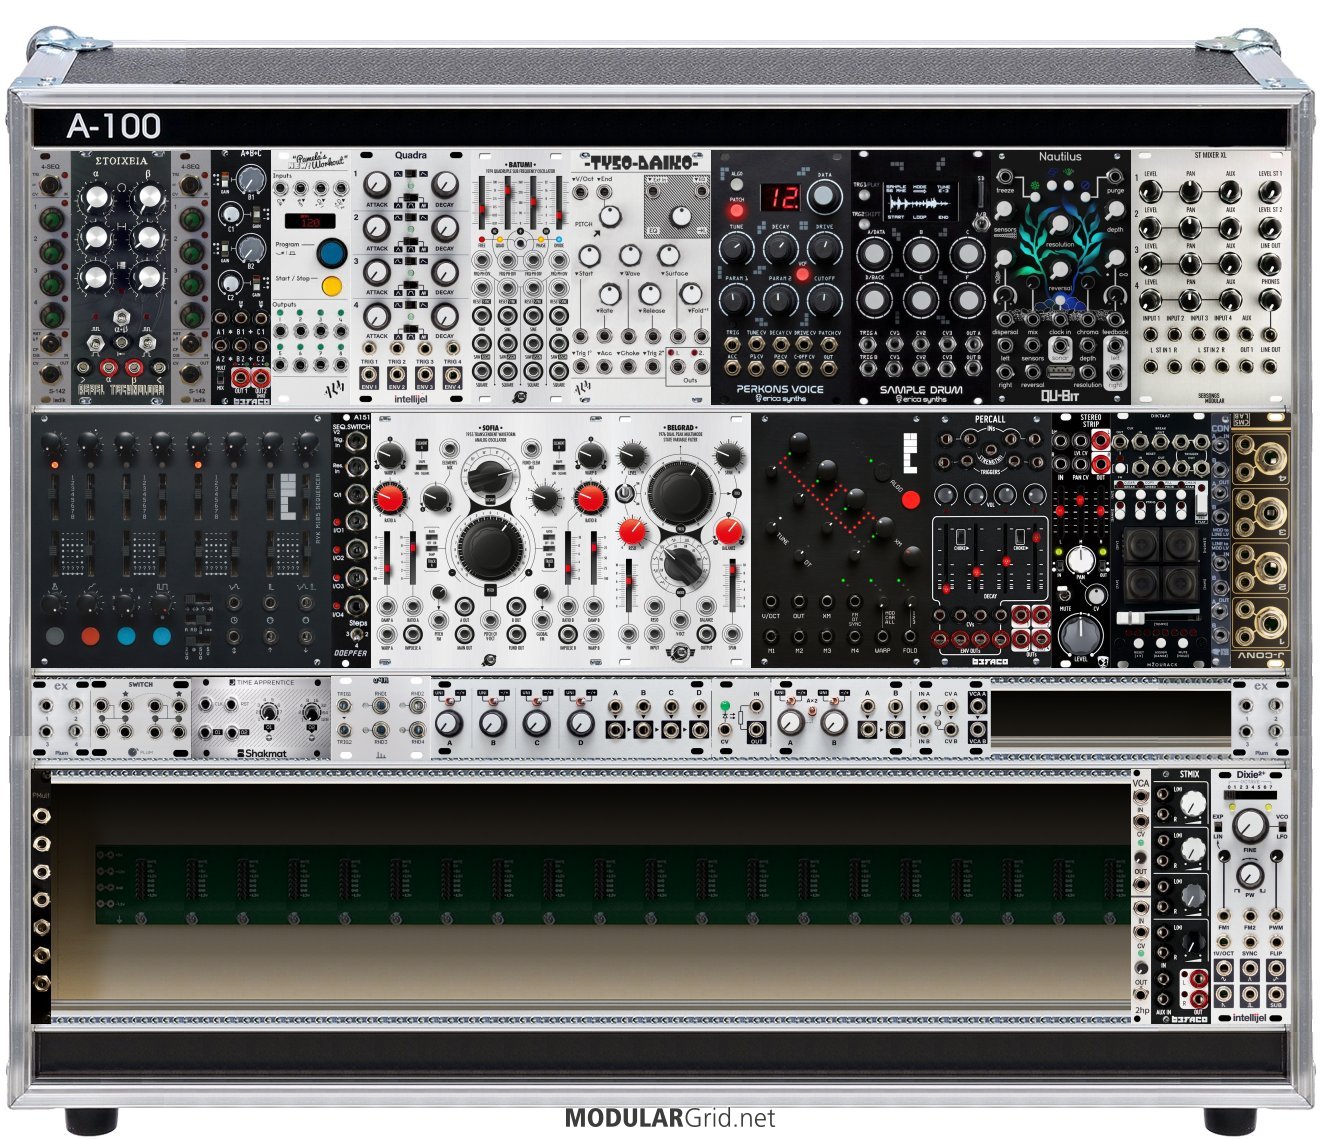Click the large center pitch knob on Sofia

[x=489, y=546]
